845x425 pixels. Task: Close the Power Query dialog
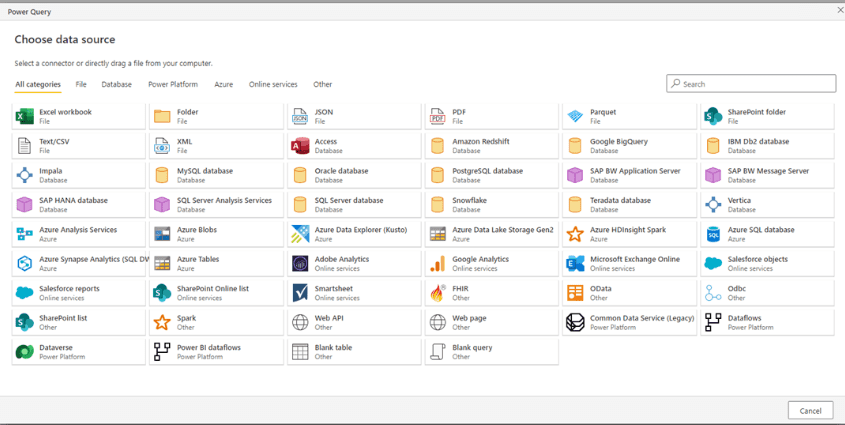pyautogui.click(x=840, y=11)
